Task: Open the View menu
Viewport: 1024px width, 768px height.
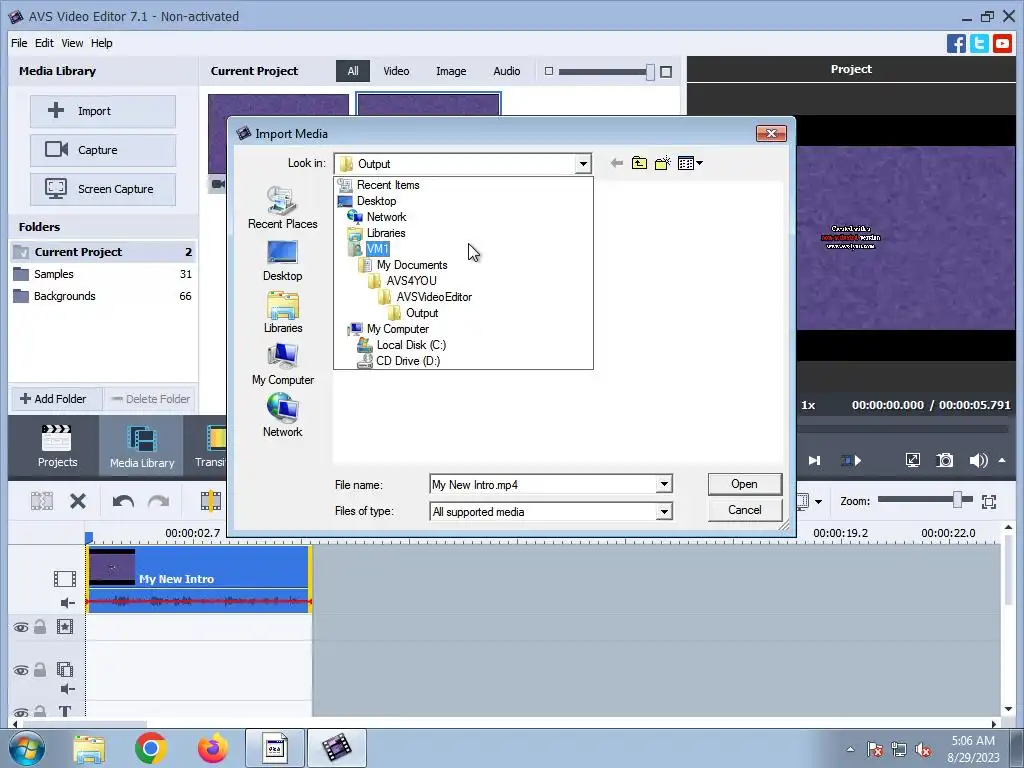Action: click(x=72, y=43)
